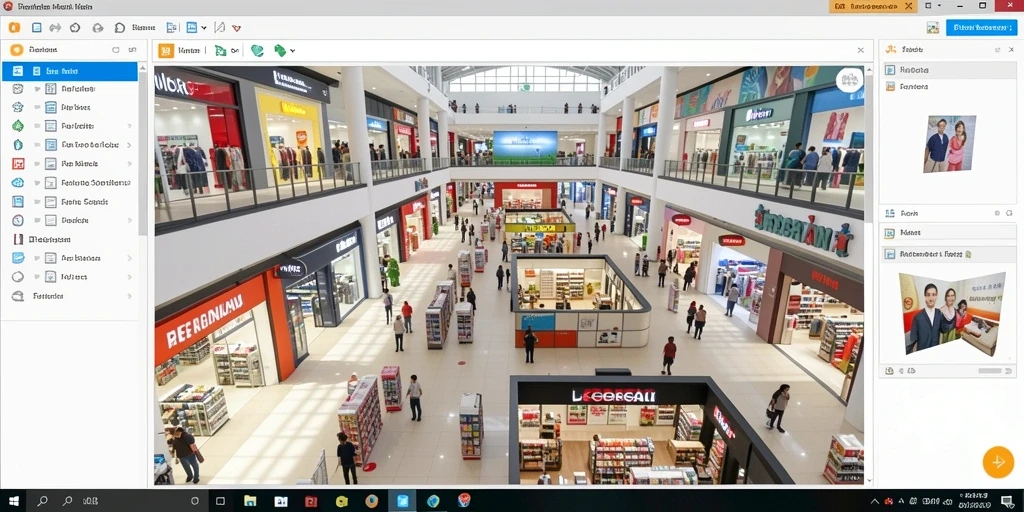
Task: Select the highlighted first row in right panel
Action: [x=950, y=69]
